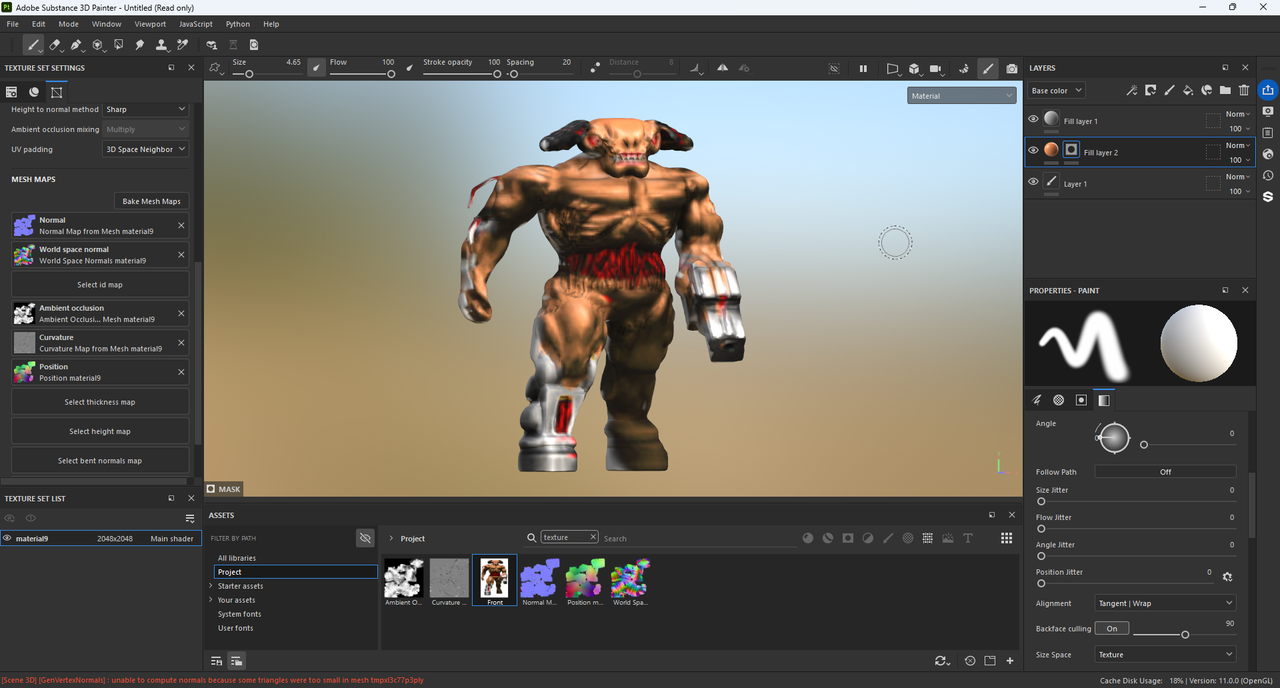Add a paint layer in Layers
Screen dimensions: 1280x688
(x=1168, y=90)
